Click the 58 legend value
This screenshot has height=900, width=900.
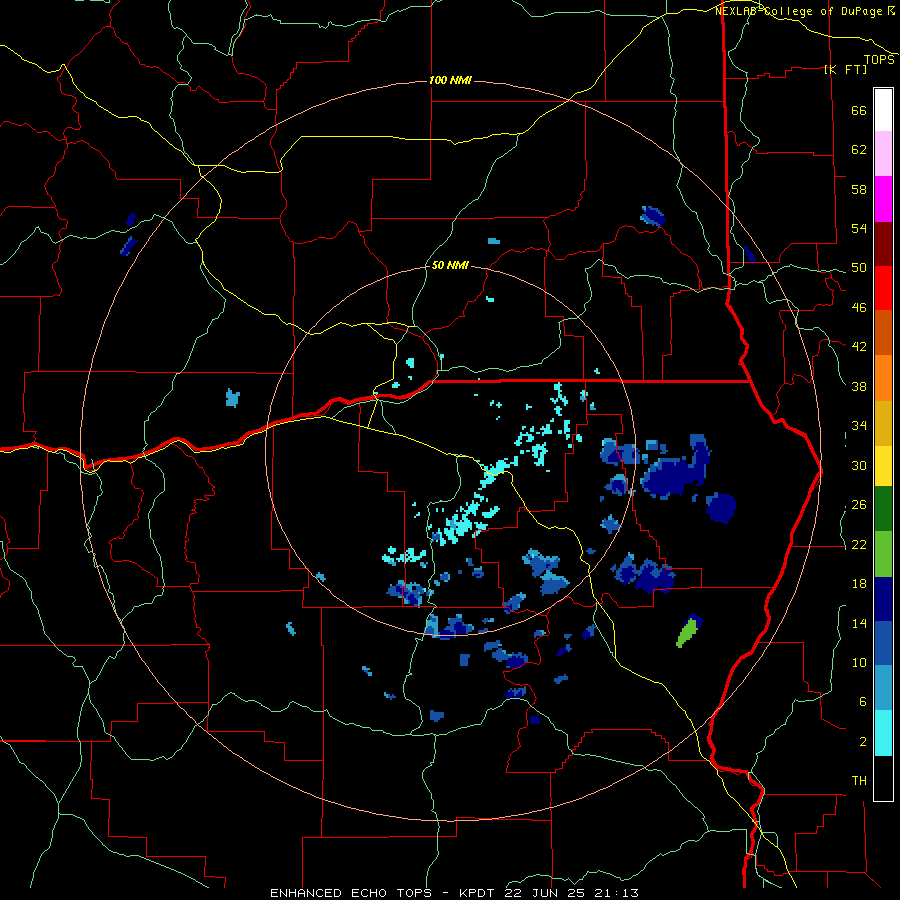tap(859, 189)
